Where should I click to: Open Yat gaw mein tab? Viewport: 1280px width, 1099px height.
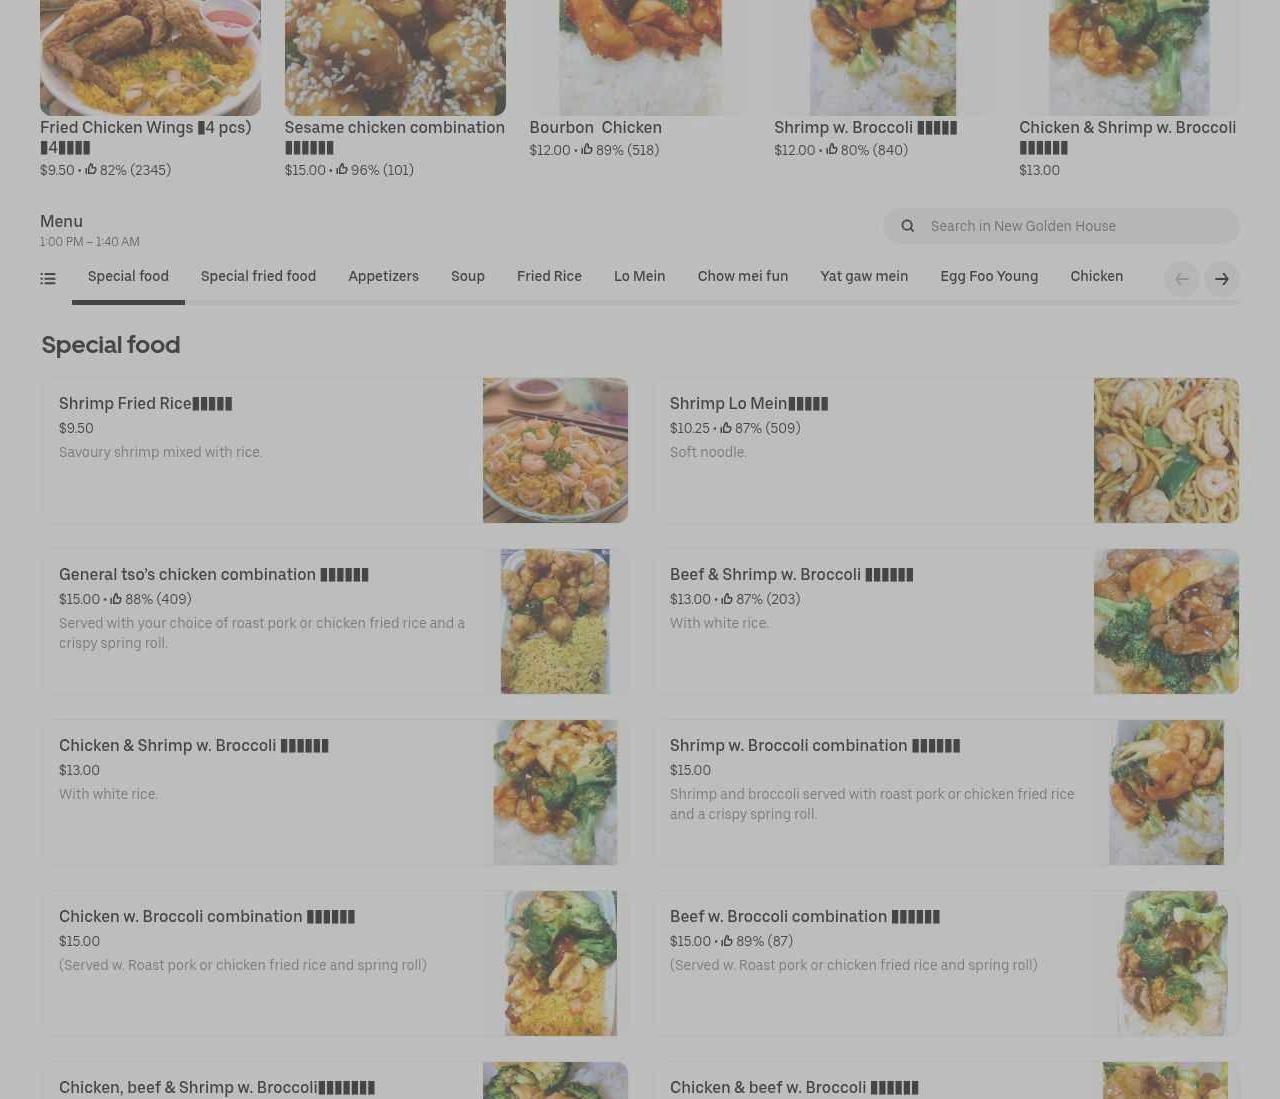click(864, 277)
